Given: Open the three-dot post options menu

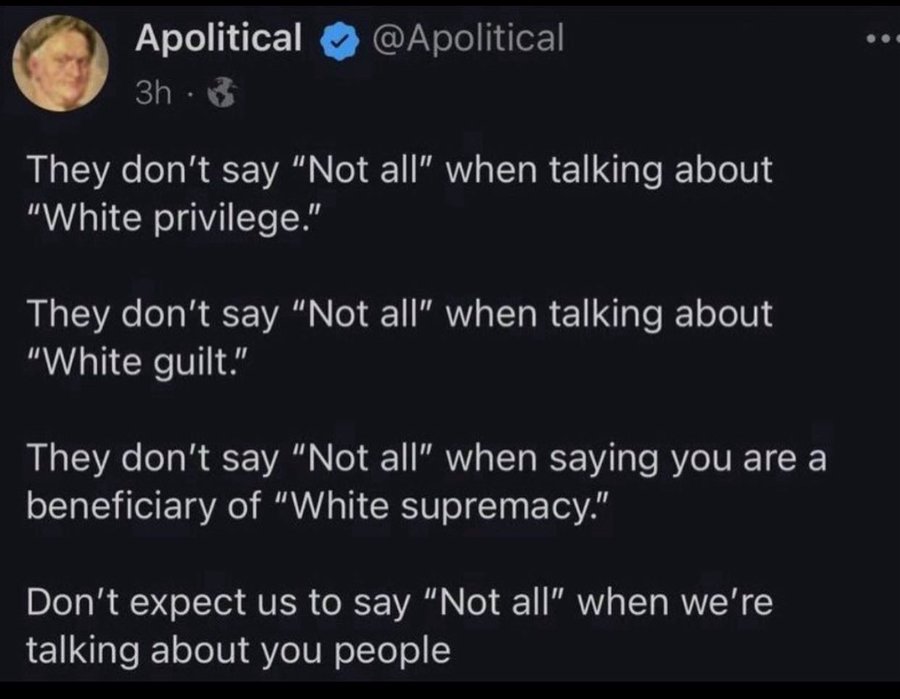Looking at the screenshot, I should (x=883, y=40).
